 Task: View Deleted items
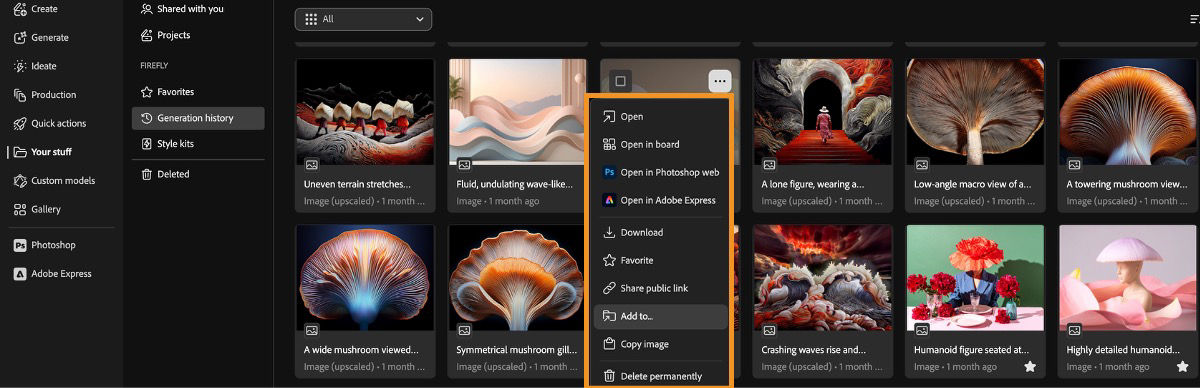click(166, 174)
